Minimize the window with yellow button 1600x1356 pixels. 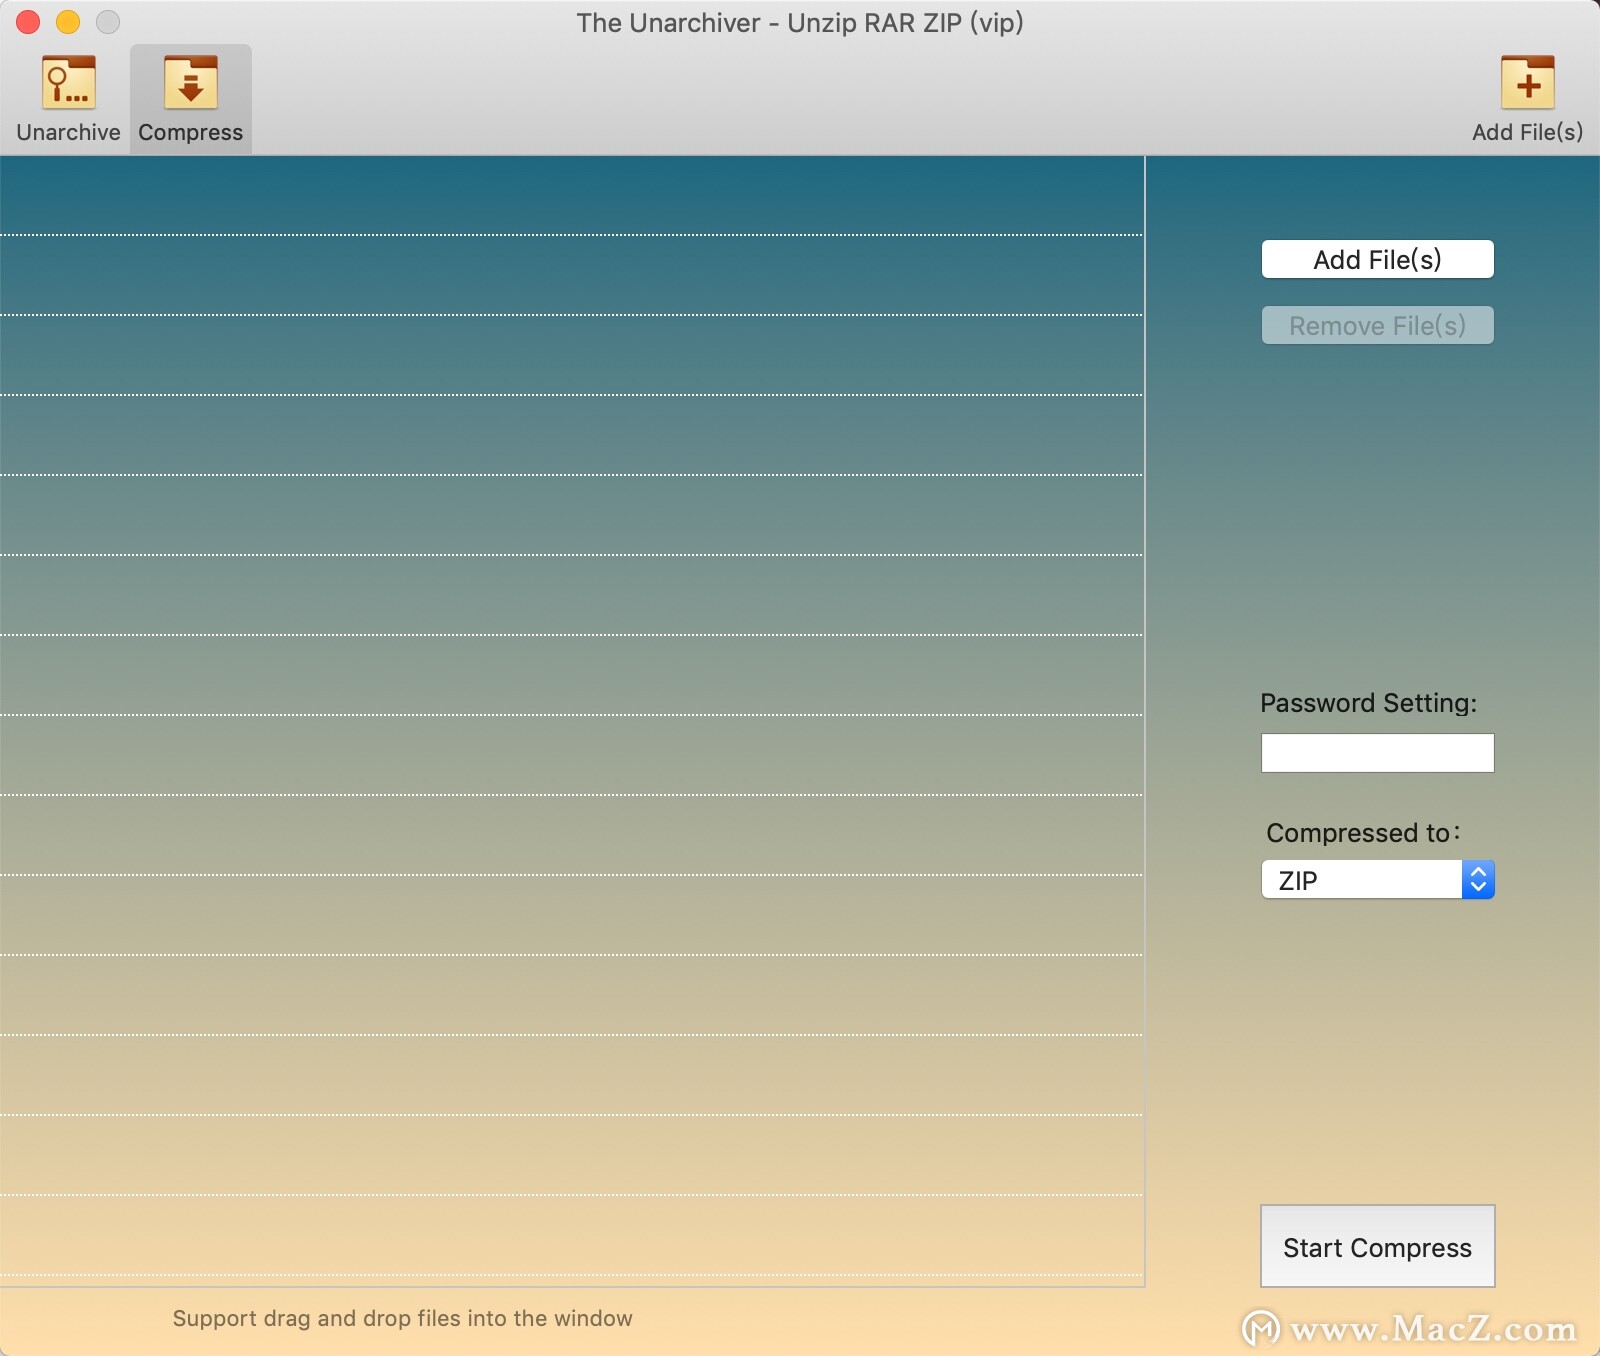[x=68, y=21]
